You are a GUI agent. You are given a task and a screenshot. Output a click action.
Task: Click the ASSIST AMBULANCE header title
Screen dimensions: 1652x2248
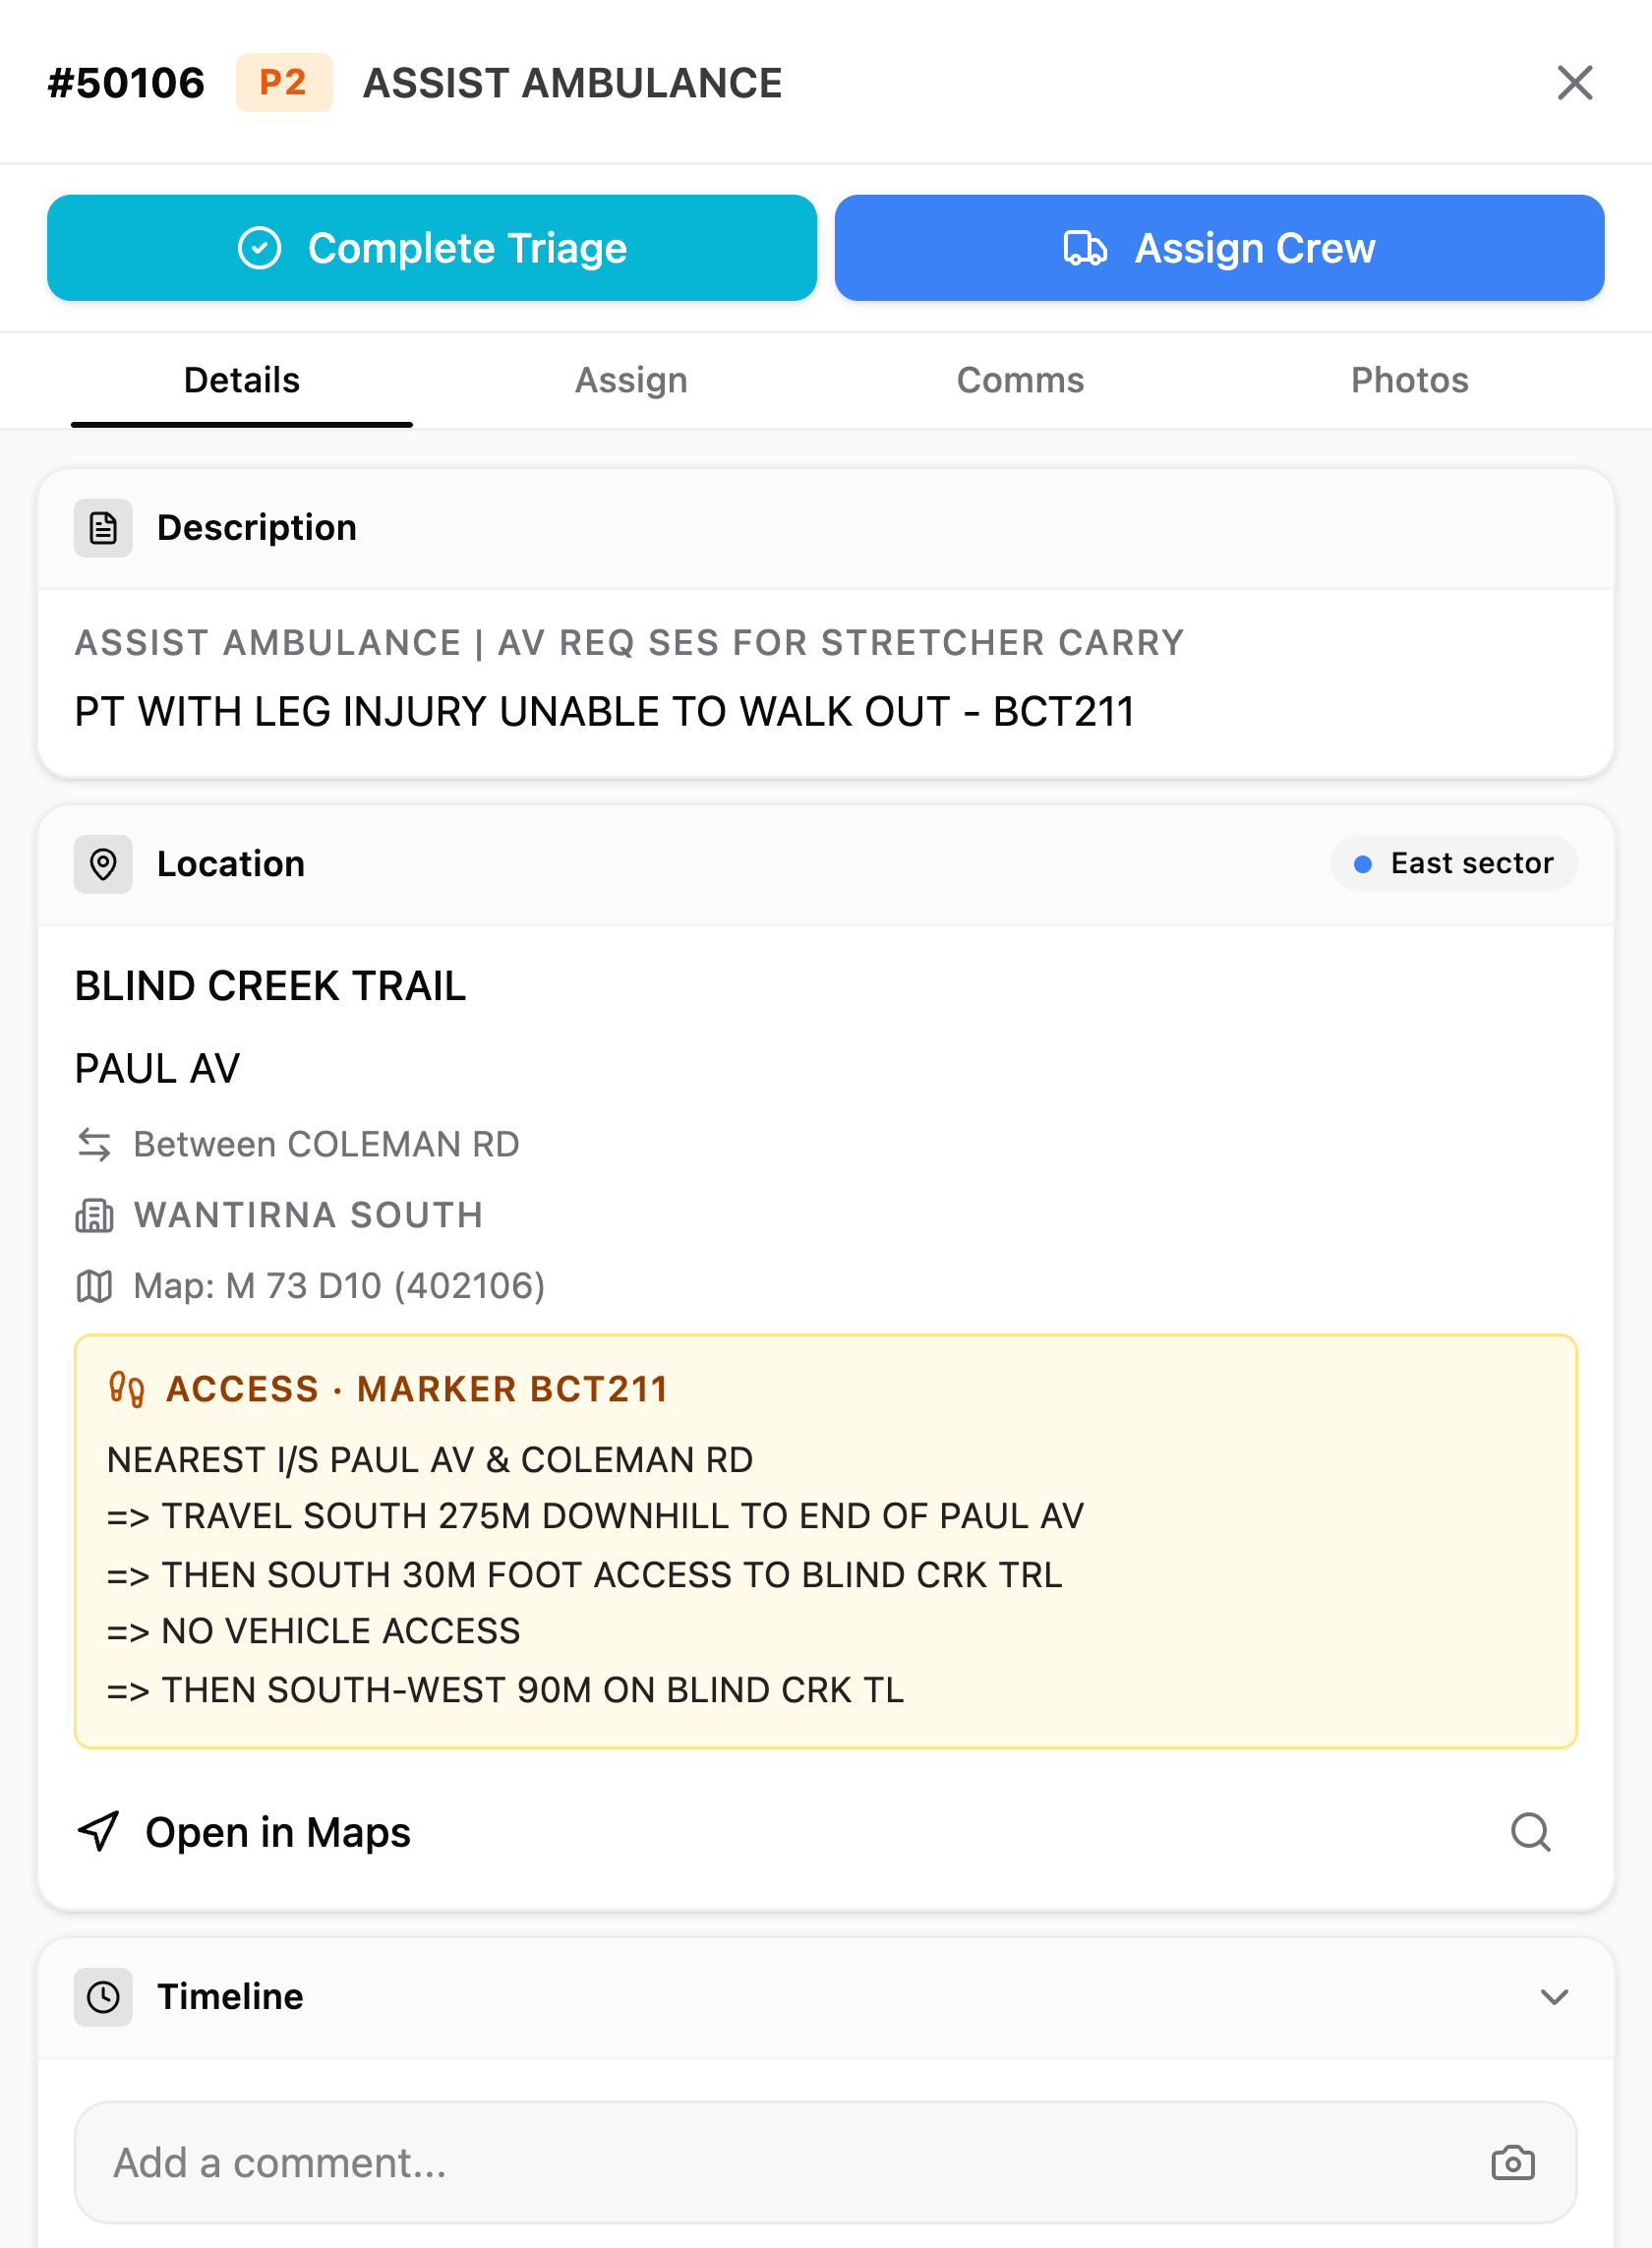coord(573,83)
